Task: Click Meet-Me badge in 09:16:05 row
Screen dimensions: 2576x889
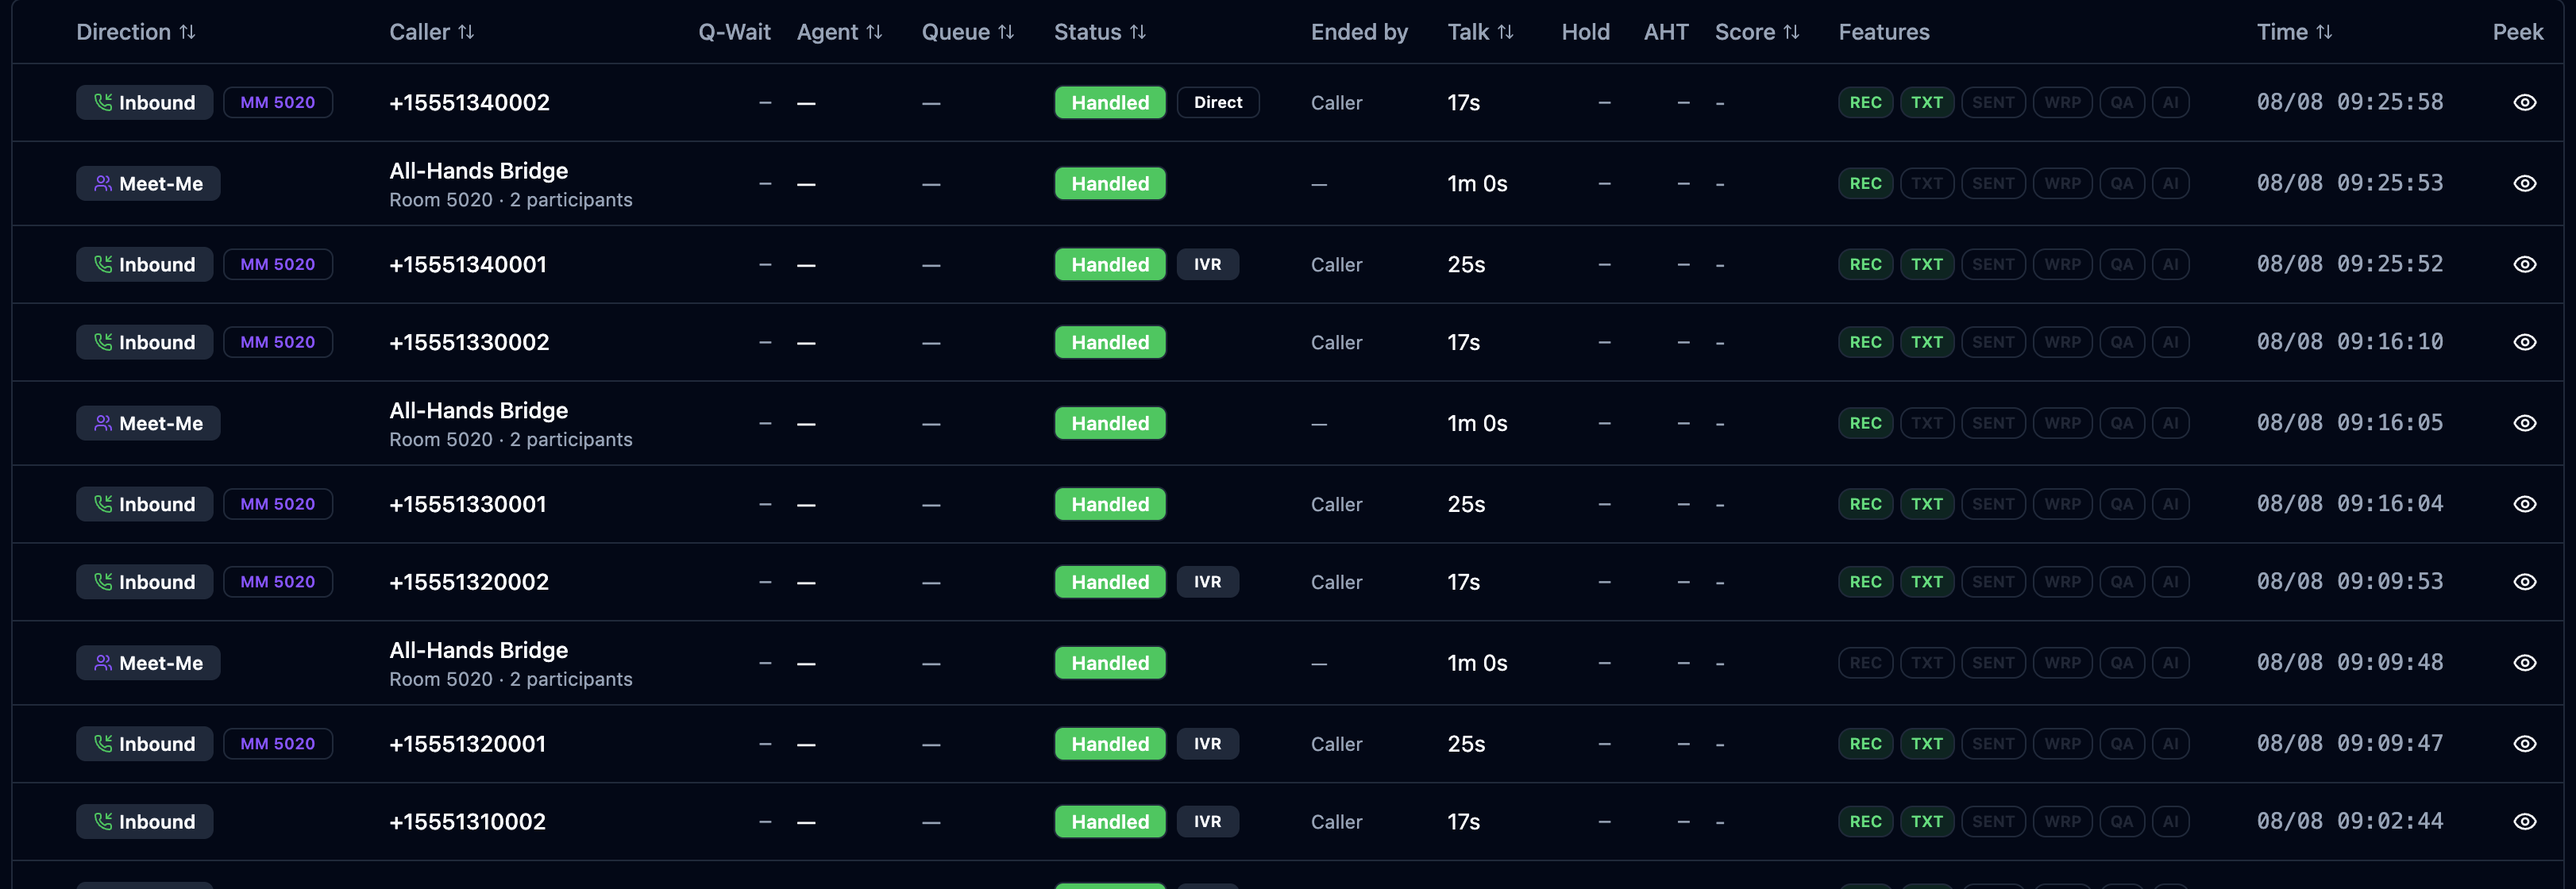Action: [x=148, y=423]
